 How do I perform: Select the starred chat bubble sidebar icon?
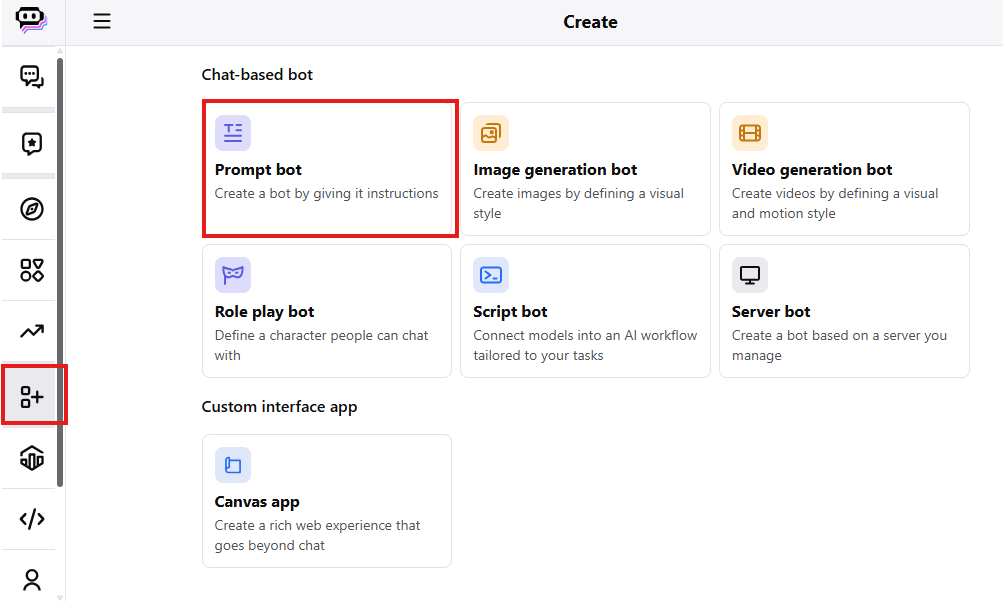32,144
